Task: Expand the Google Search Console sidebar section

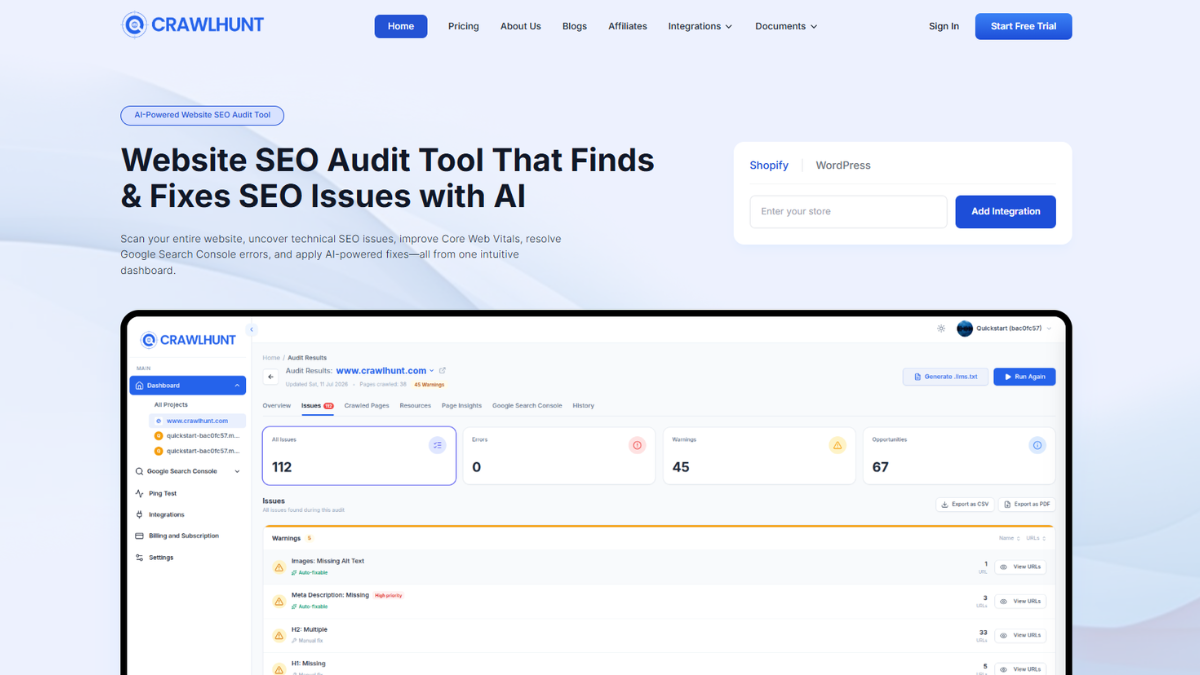Action: (x=237, y=471)
